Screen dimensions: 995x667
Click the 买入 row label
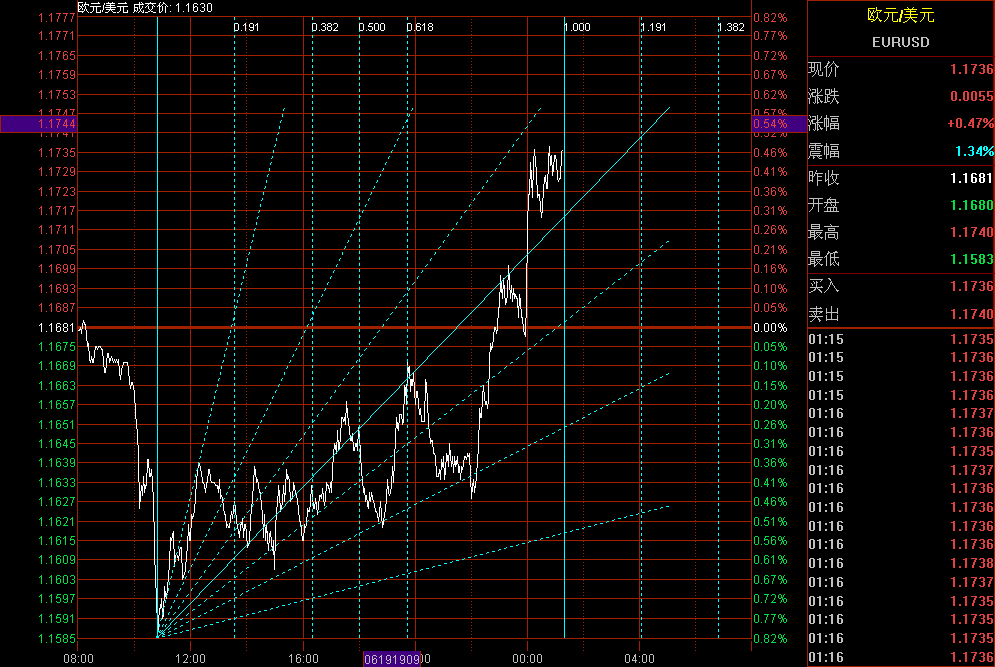click(x=824, y=286)
